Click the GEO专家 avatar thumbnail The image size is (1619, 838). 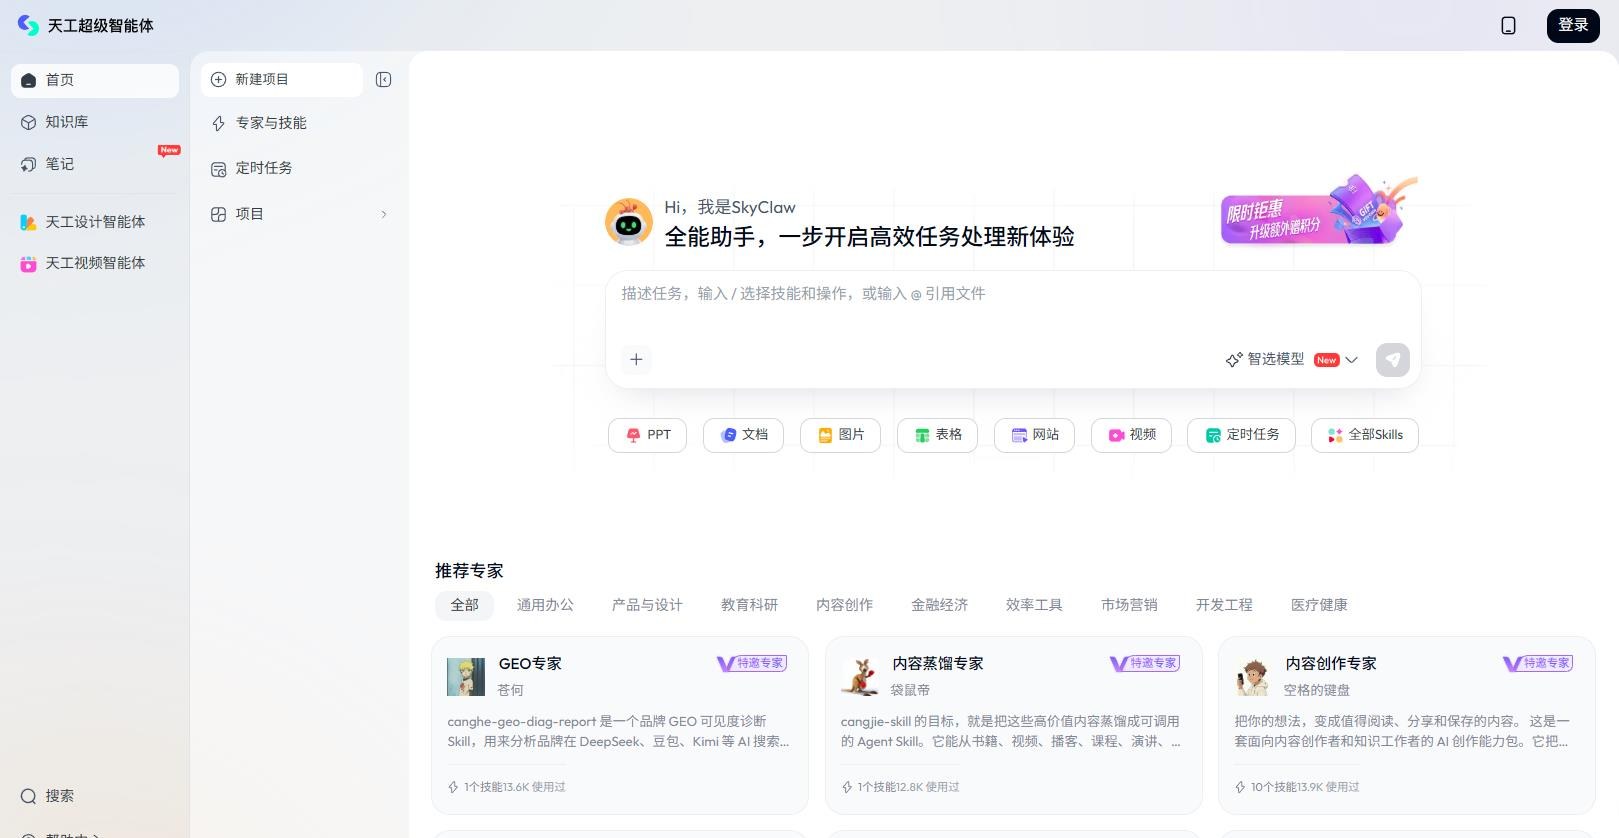point(466,677)
